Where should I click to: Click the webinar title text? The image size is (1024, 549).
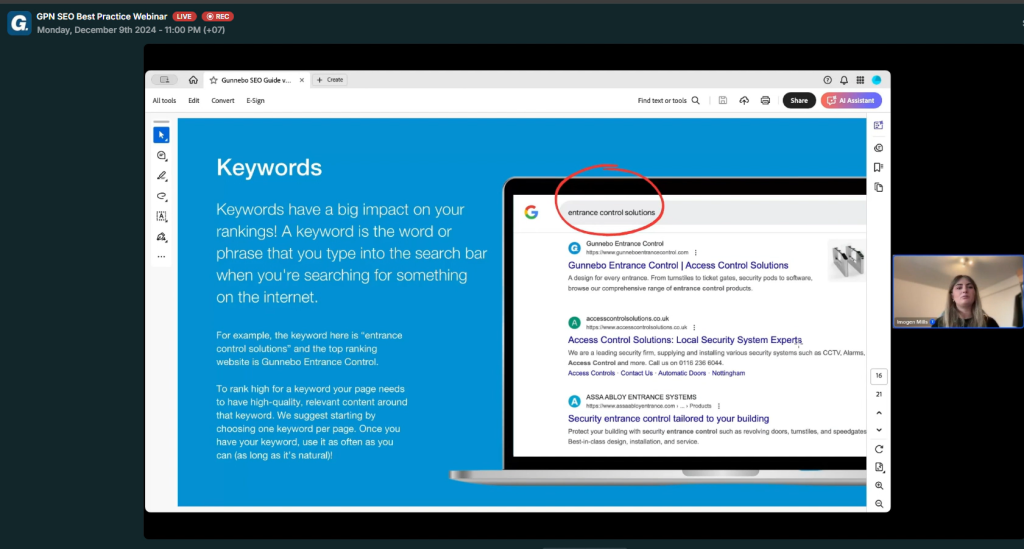click(102, 16)
